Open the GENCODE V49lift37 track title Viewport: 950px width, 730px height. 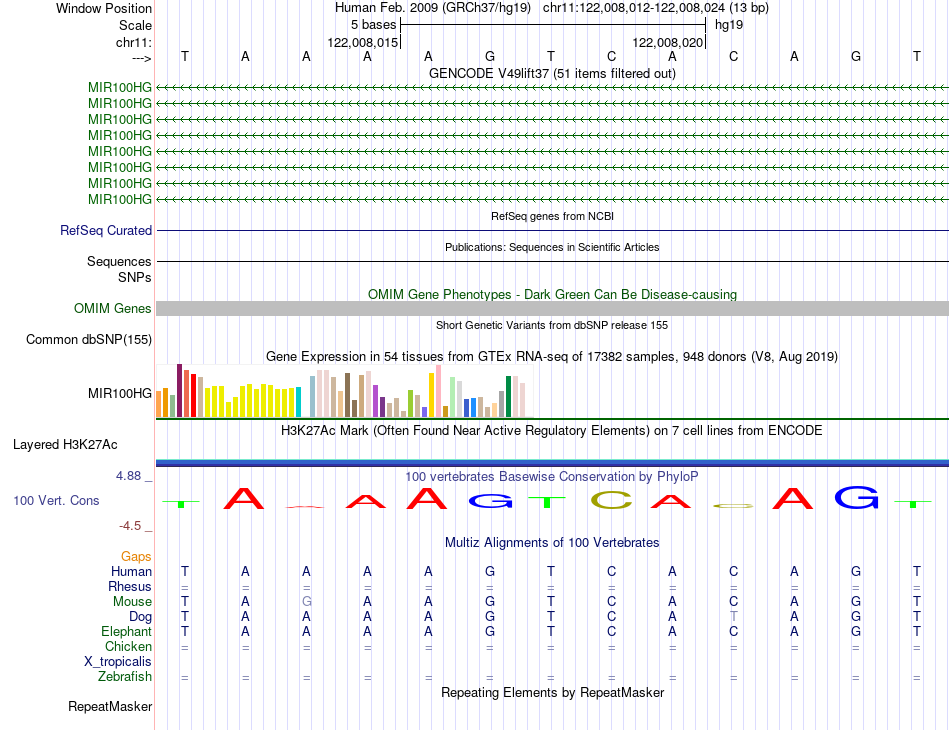tap(552, 73)
